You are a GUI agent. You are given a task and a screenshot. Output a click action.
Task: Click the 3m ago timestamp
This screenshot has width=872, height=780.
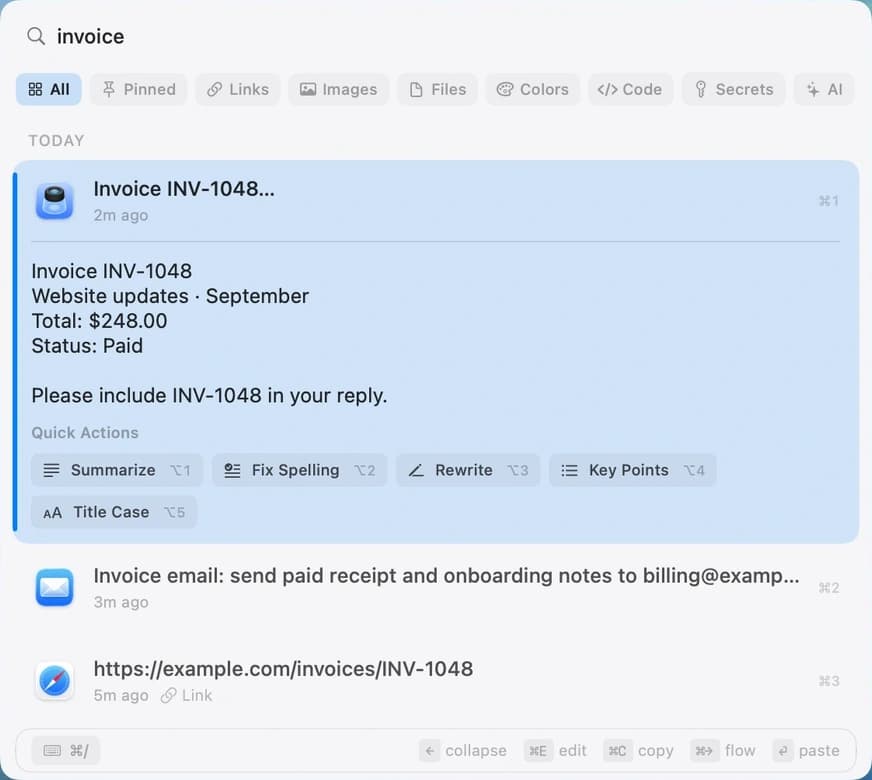pos(121,602)
